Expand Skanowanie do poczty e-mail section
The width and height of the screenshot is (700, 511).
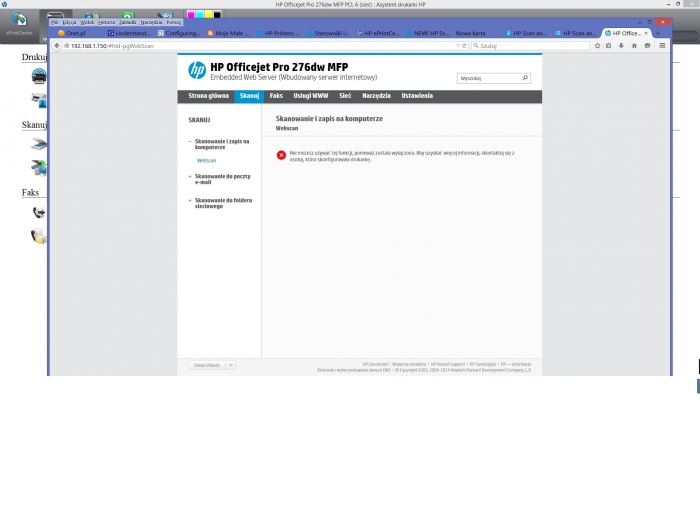(190, 177)
